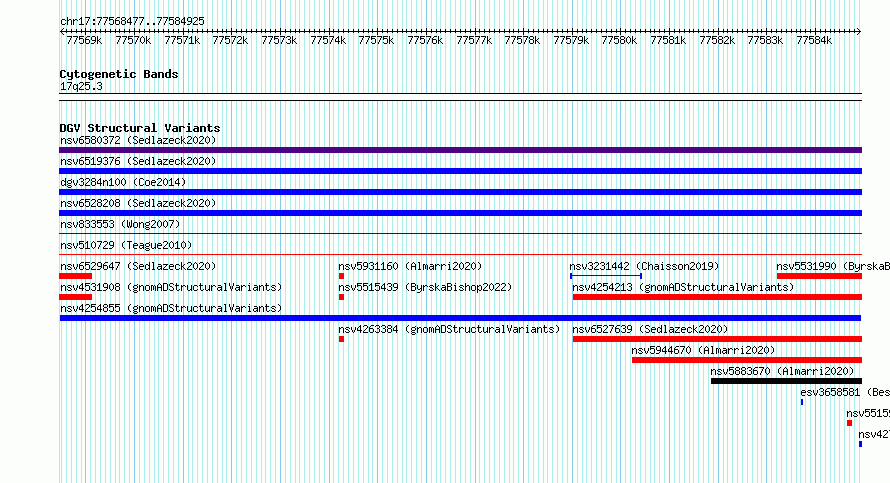Click the long blue bar under nsv4254855
Viewport: 890px width, 483px height.
point(460,318)
